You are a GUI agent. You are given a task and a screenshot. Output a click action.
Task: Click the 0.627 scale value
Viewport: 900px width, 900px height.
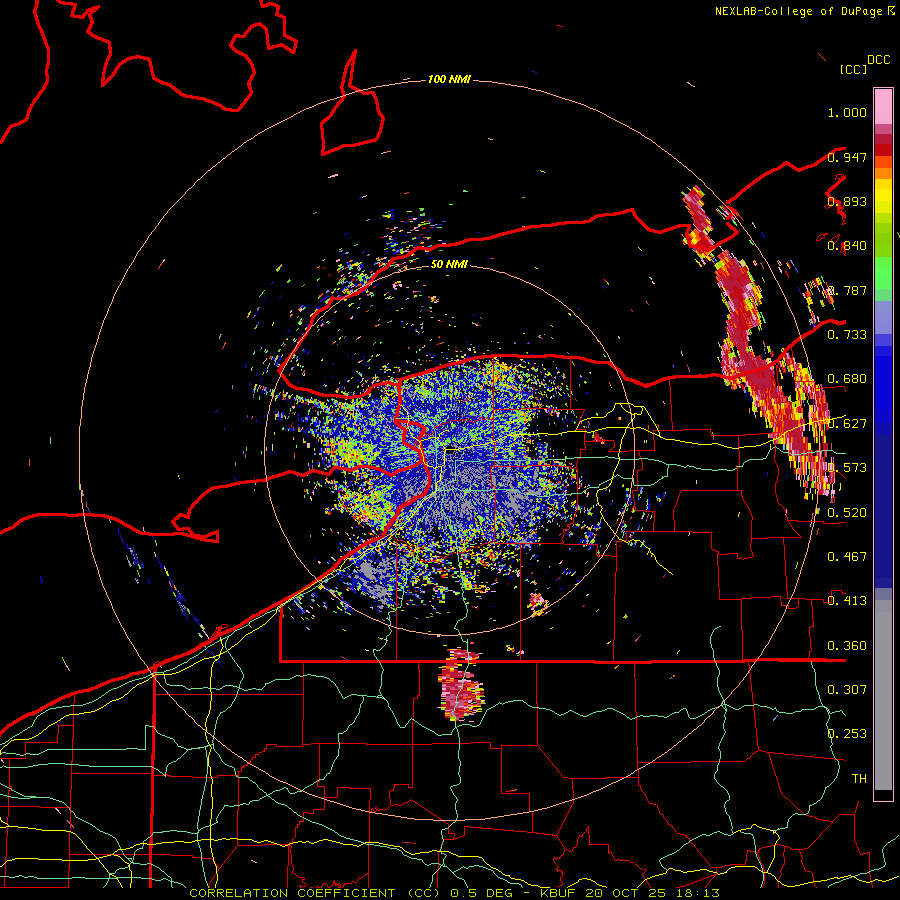pyautogui.click(x=847, y=424)
